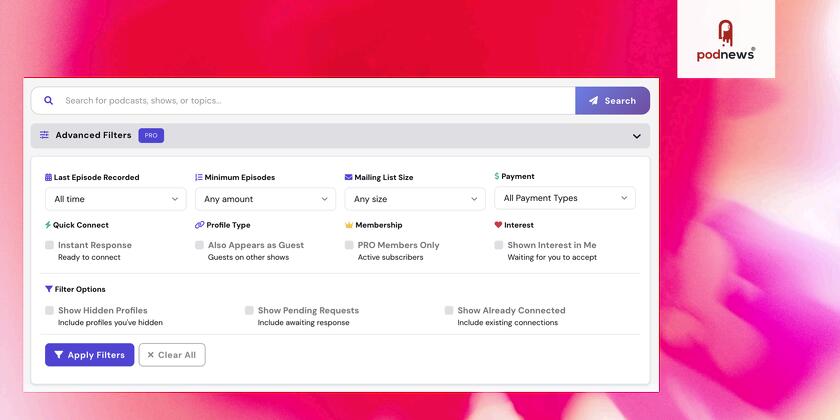Click the chain link Profile Type icon
The width and height of the screenshot is (840, 420).
click(200, 225)
